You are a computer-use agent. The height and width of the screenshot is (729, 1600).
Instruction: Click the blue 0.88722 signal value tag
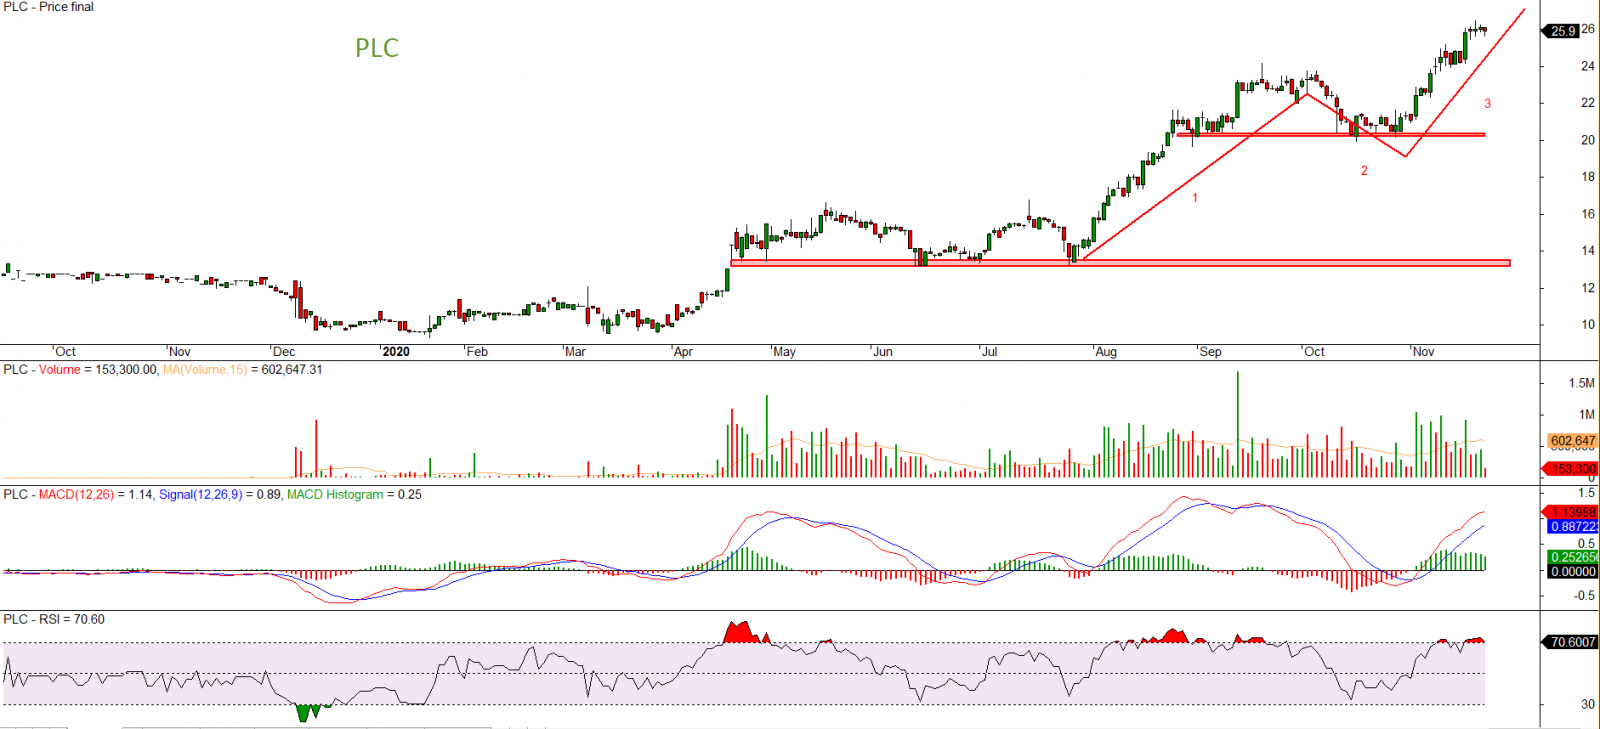tap(1572, 527)
